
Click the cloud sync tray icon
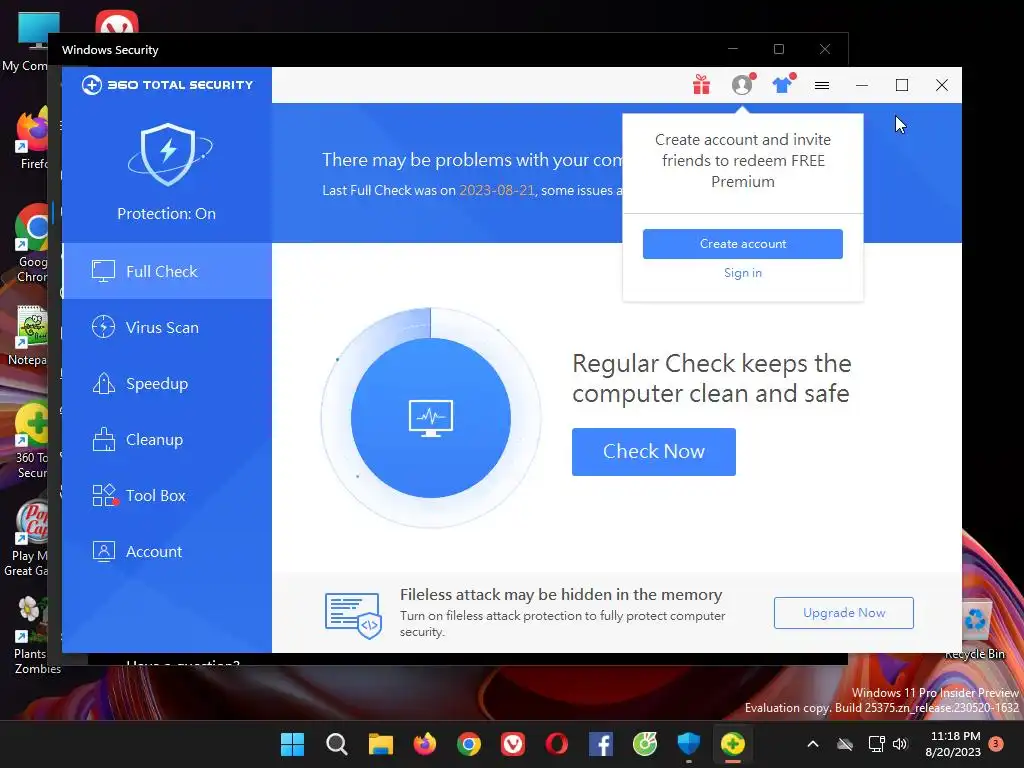845,744
